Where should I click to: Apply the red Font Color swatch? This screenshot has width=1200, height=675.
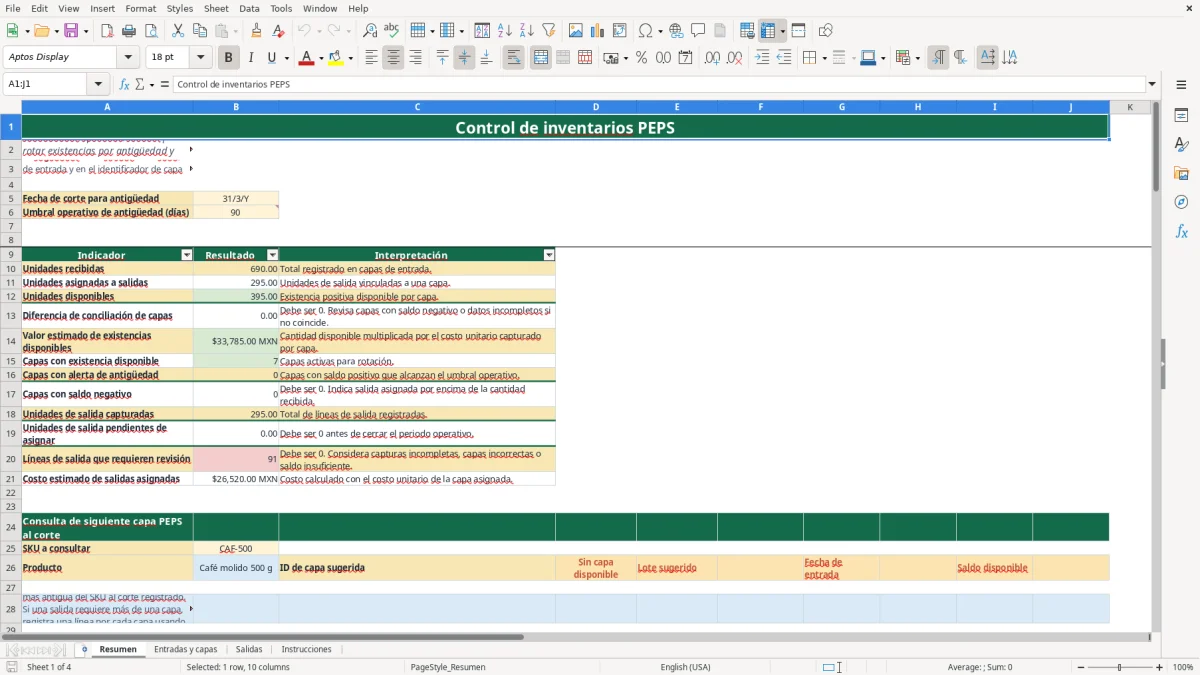point(305,58)
